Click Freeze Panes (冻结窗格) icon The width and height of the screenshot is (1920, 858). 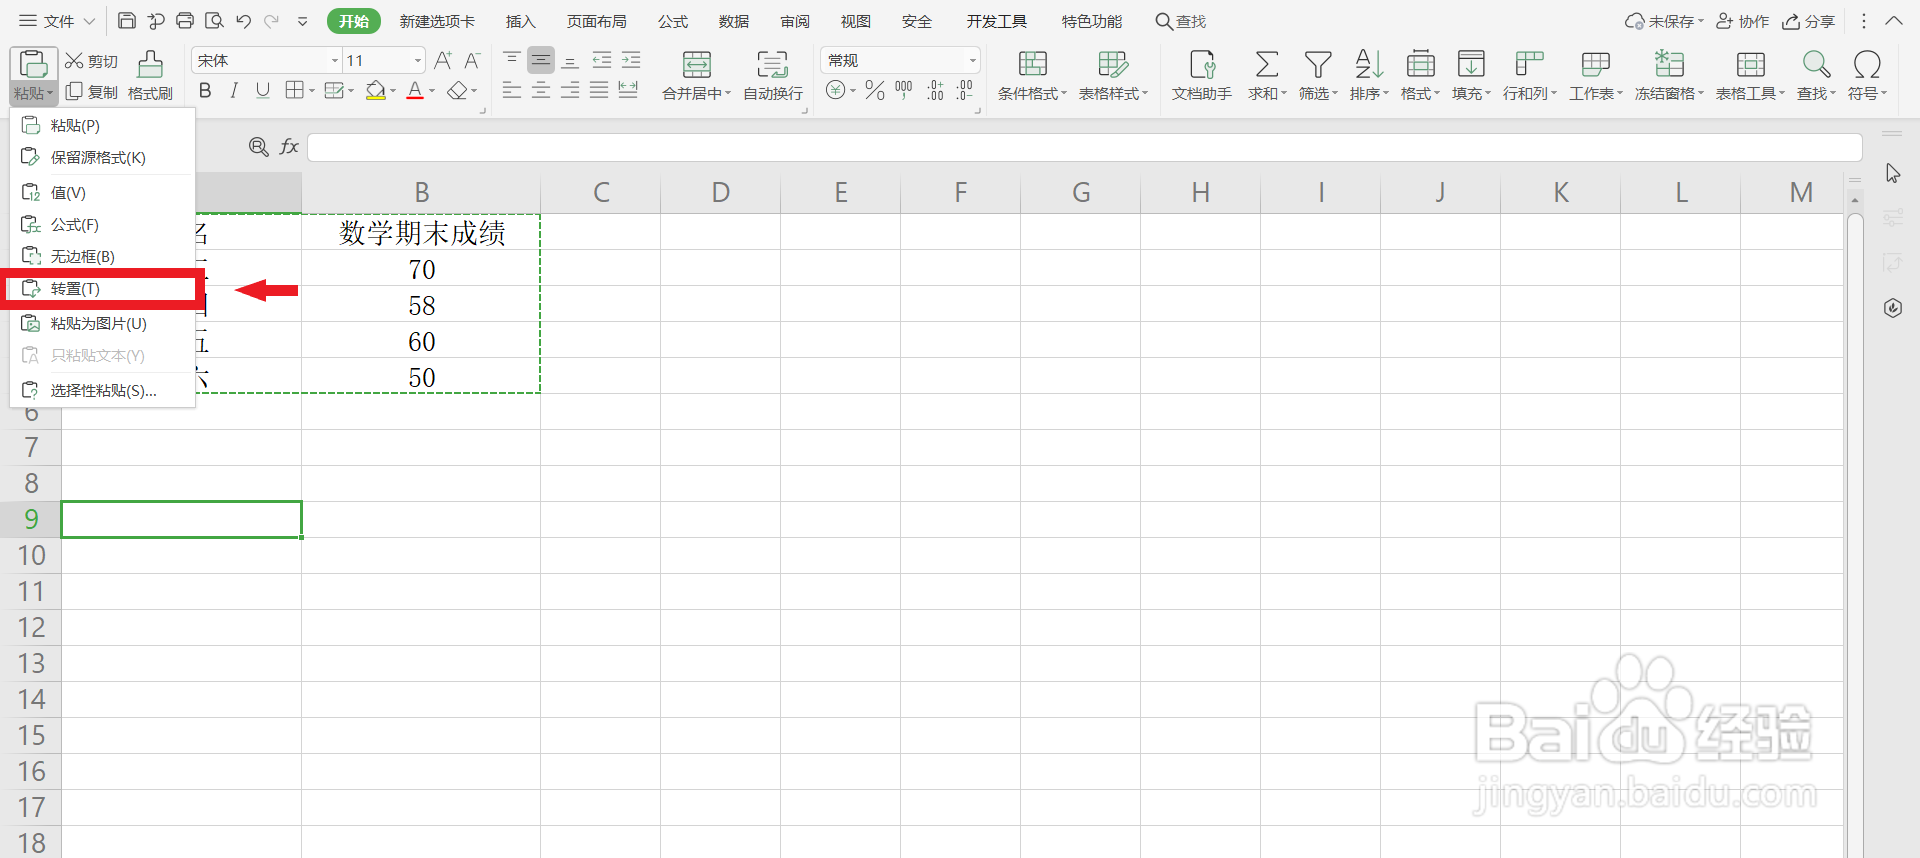pyautogui.click(x=1669, y=64)
